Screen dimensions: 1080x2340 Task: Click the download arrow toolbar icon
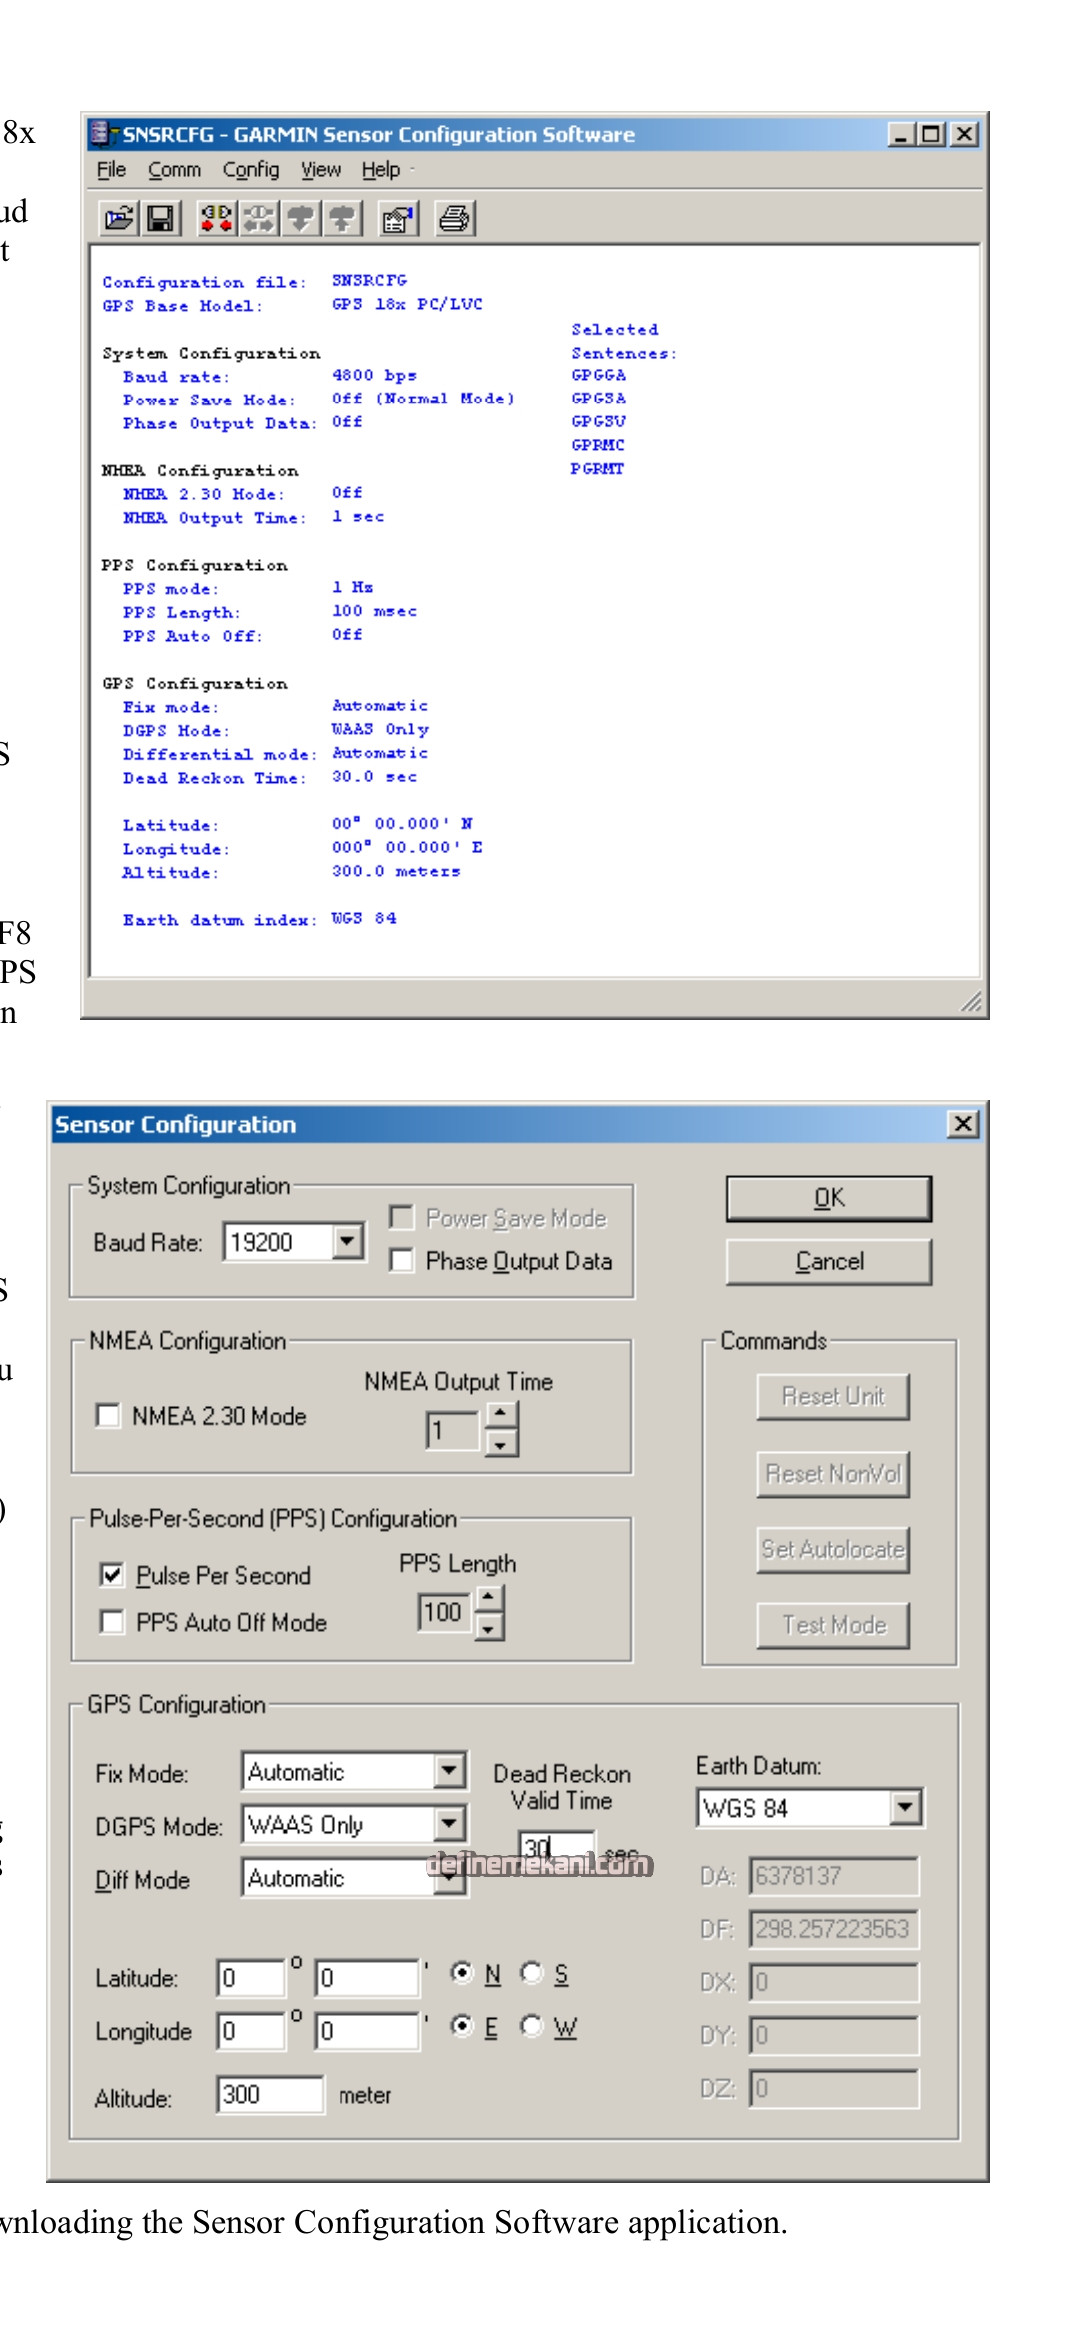(300, 218)
